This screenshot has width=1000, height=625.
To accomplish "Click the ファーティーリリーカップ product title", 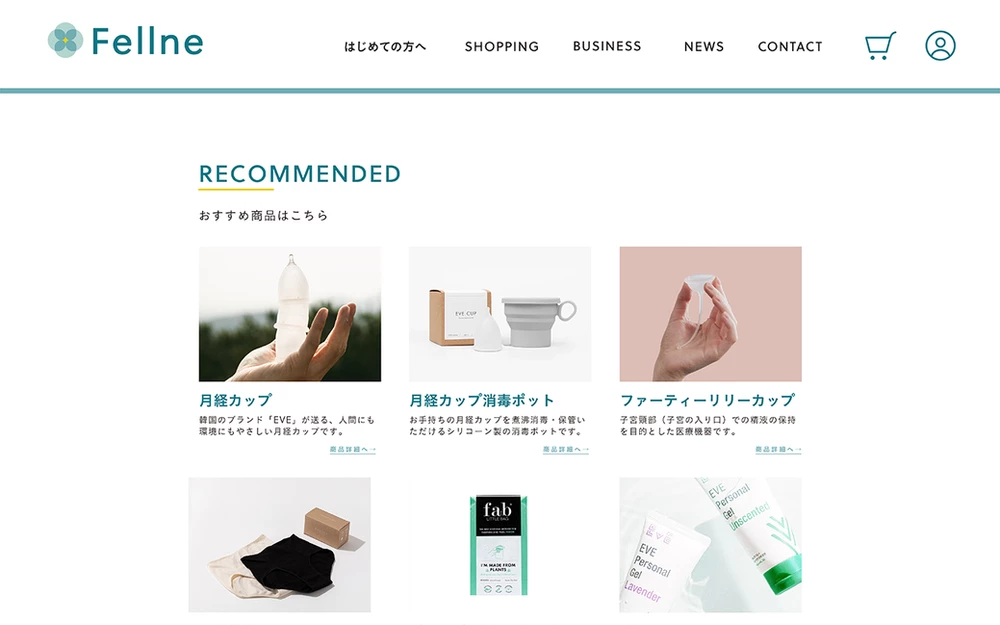I will pos(707,401).
